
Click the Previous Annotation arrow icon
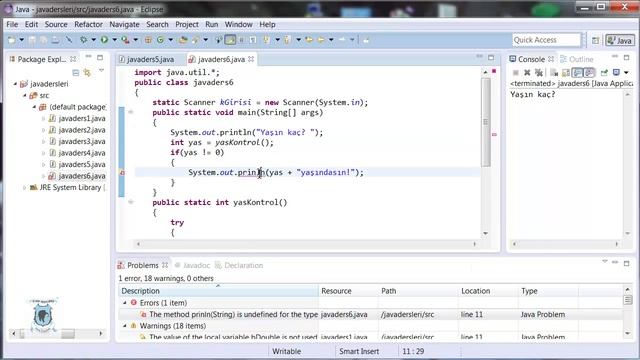coord(287,40)
